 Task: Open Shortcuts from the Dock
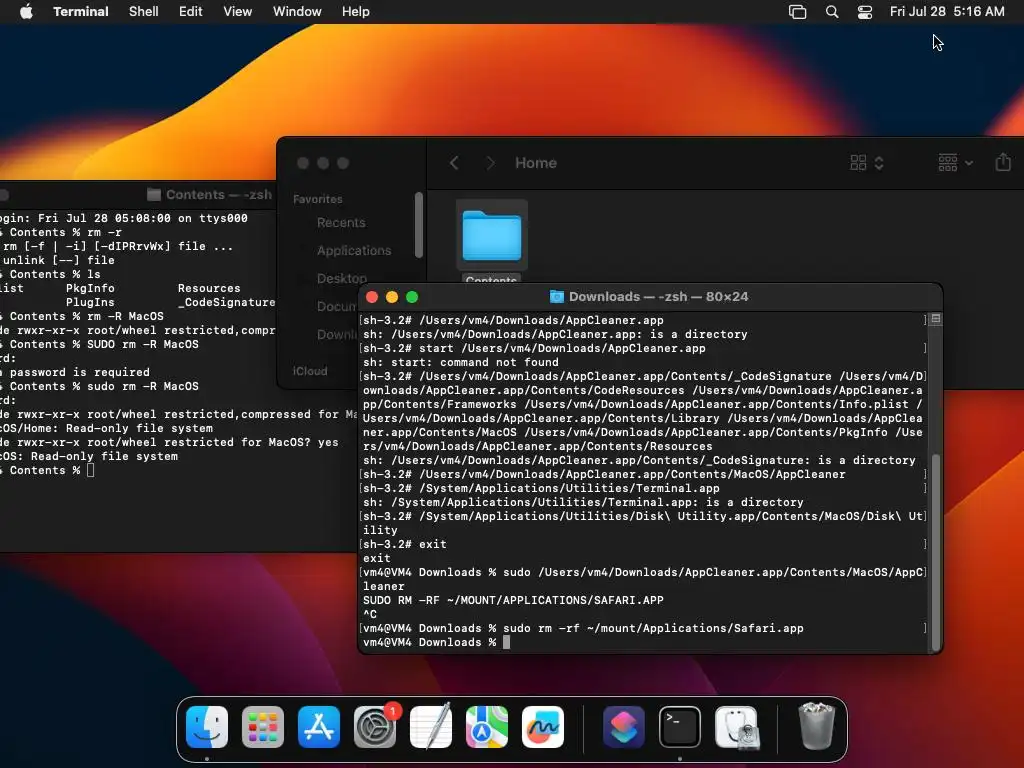624,727
